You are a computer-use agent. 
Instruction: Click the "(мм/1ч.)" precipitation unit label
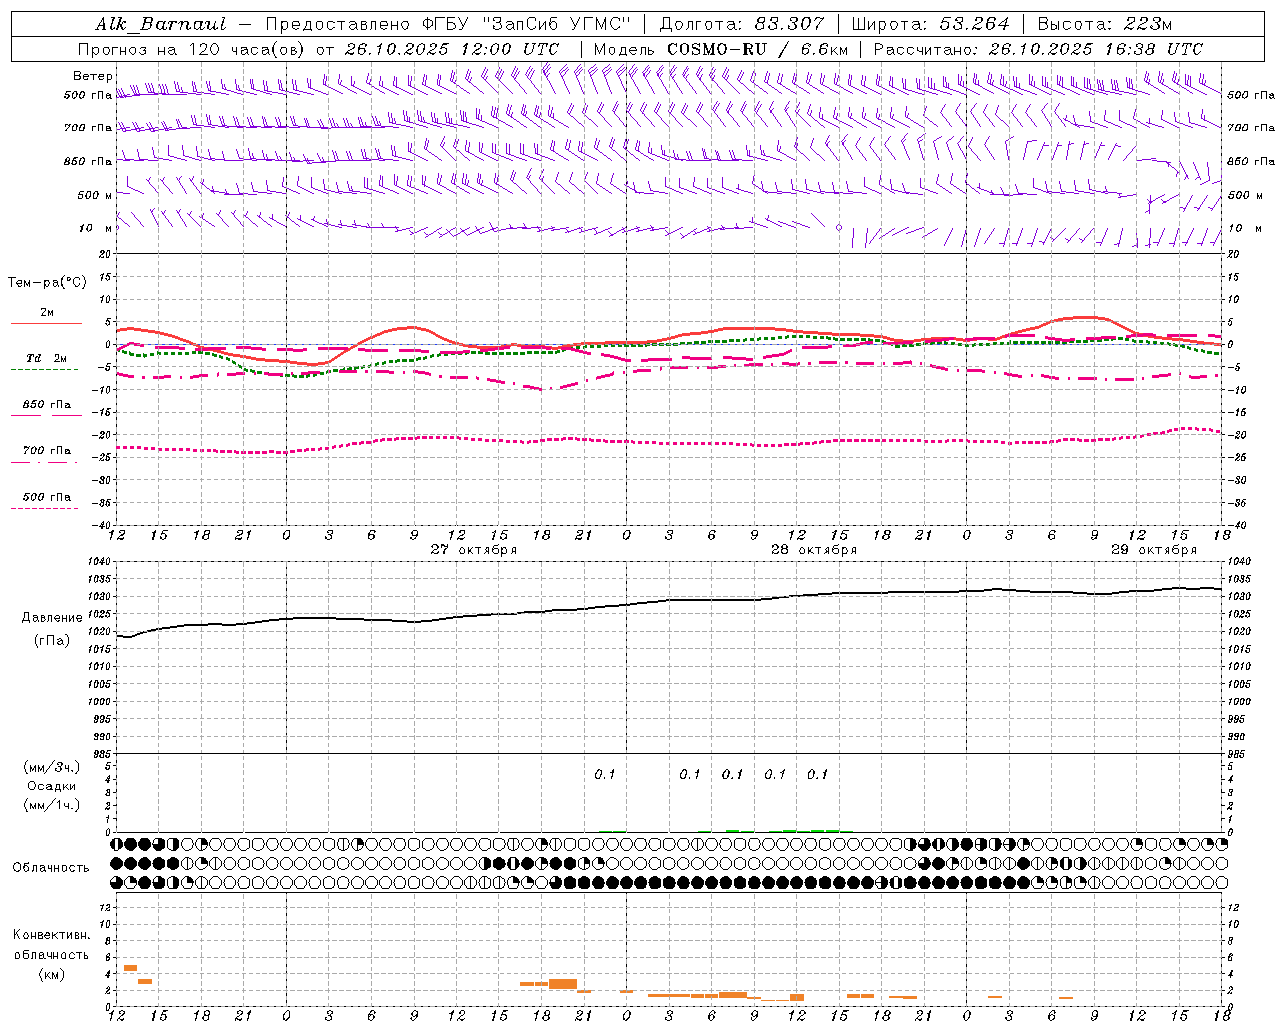point(52,805)
